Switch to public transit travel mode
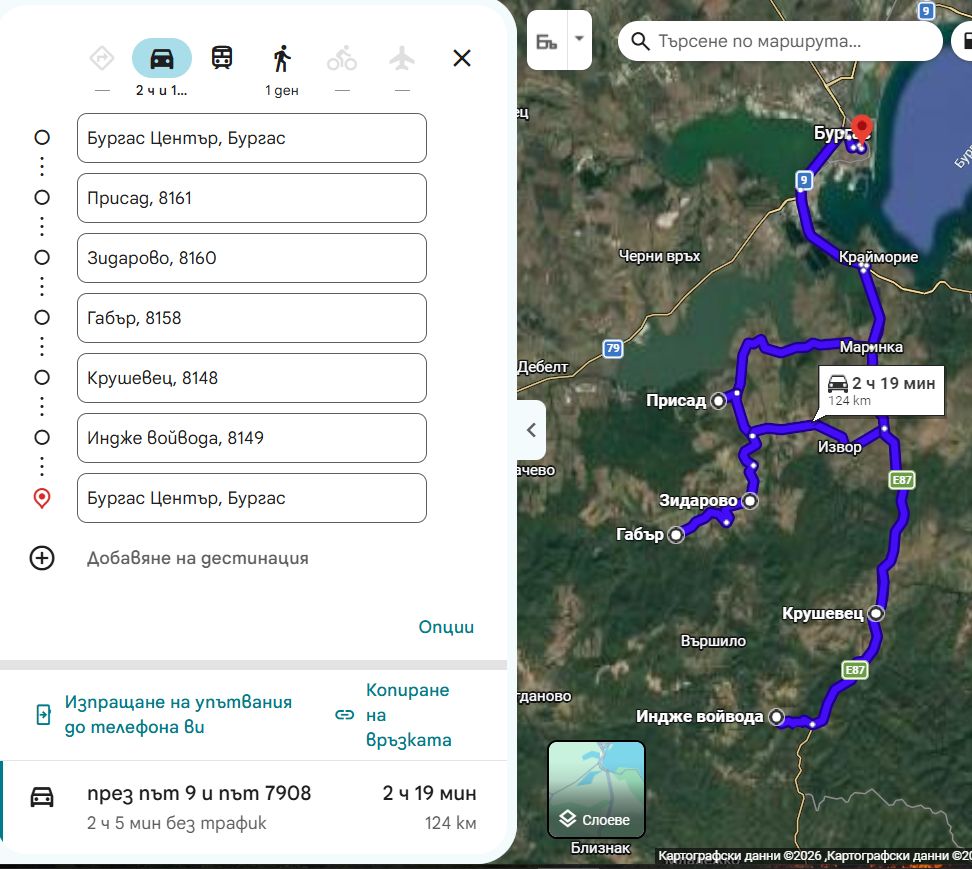This screenshot has height=869, width=972. 222,58
